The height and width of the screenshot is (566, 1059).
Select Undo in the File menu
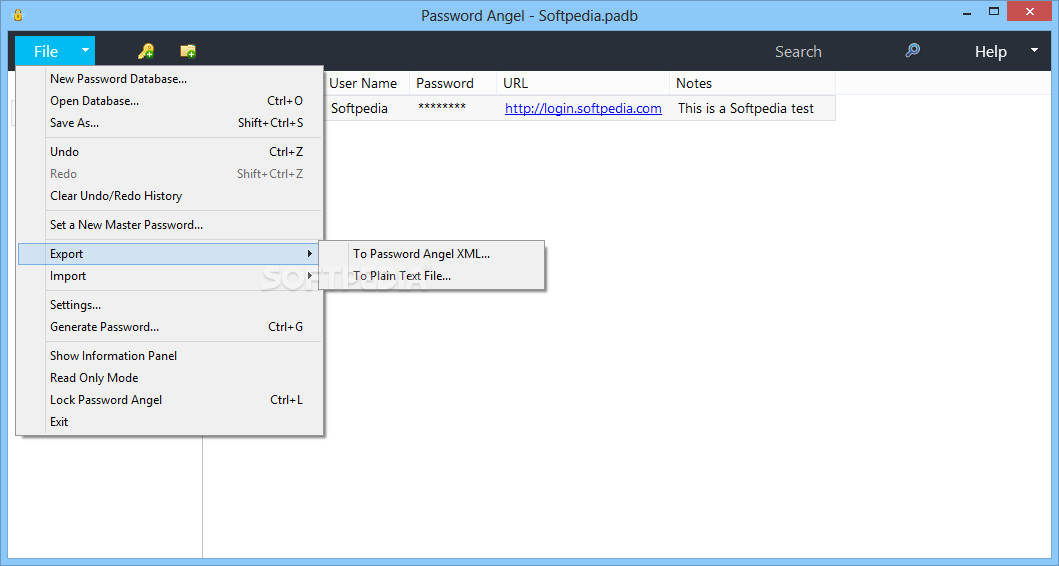[170, 152]
